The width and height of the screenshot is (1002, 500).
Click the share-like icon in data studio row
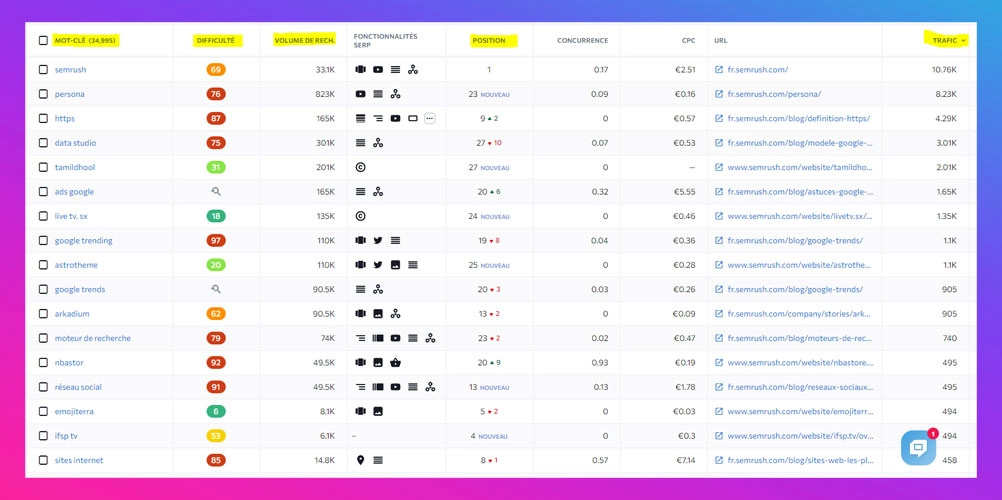tap(378, 143)
